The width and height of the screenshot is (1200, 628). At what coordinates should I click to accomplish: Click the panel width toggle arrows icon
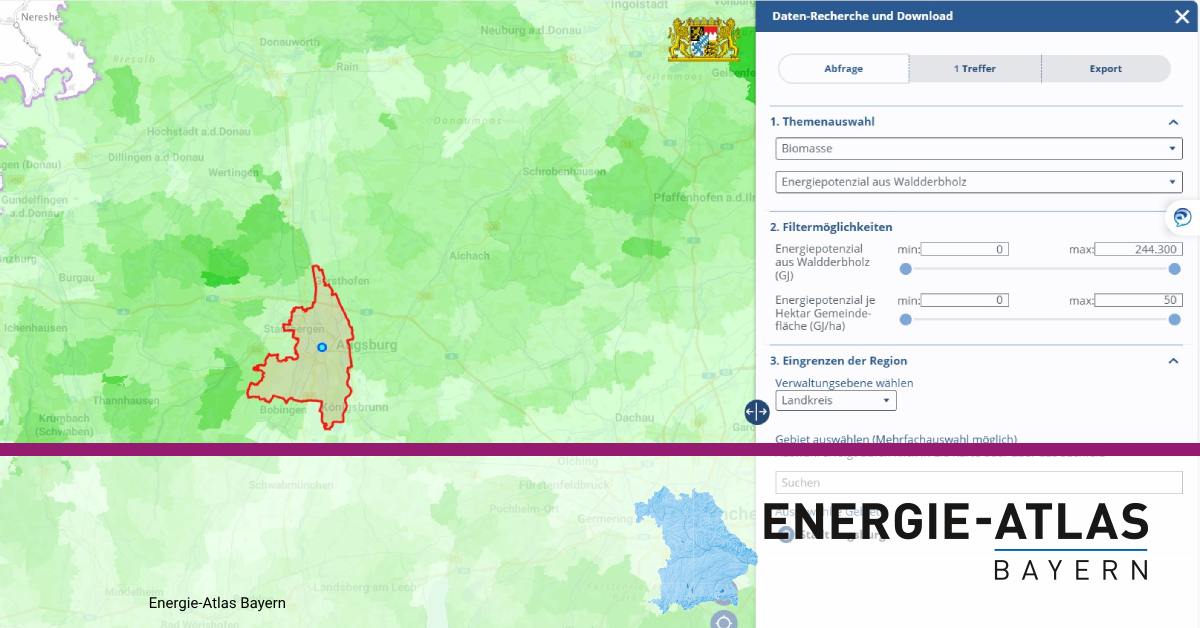(x=757, y=411)
